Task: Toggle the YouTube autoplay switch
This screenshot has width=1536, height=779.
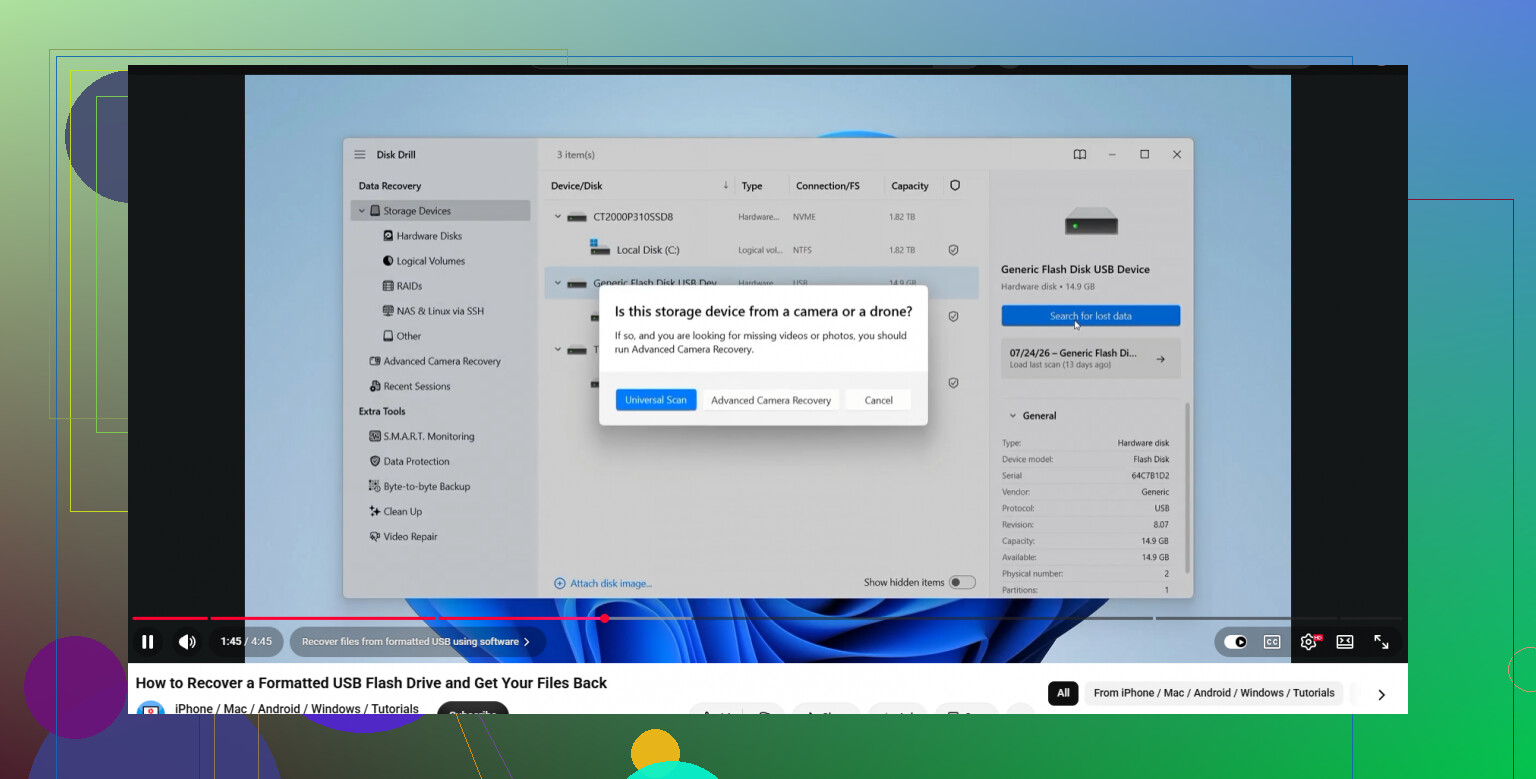Action: tap(1236, 642)
